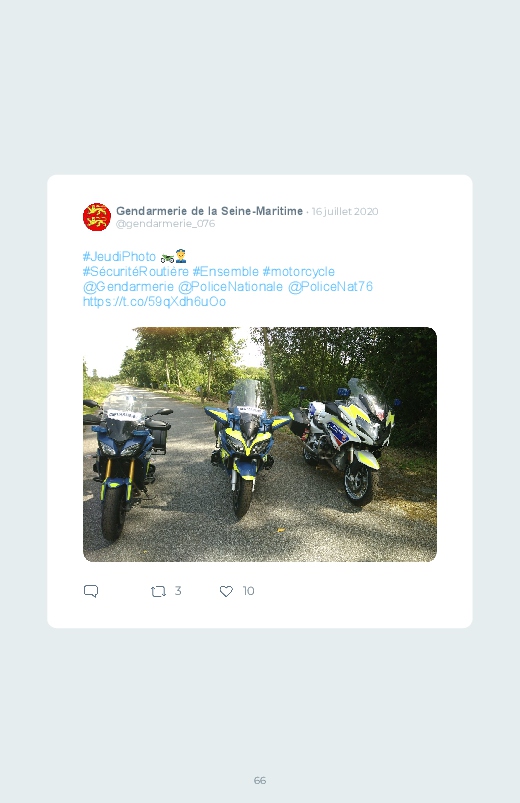Click the Gendarmerie Seine-Maritime profile avatar
The height and width of the screenshot is (803, 520).
tap(97, 217)
